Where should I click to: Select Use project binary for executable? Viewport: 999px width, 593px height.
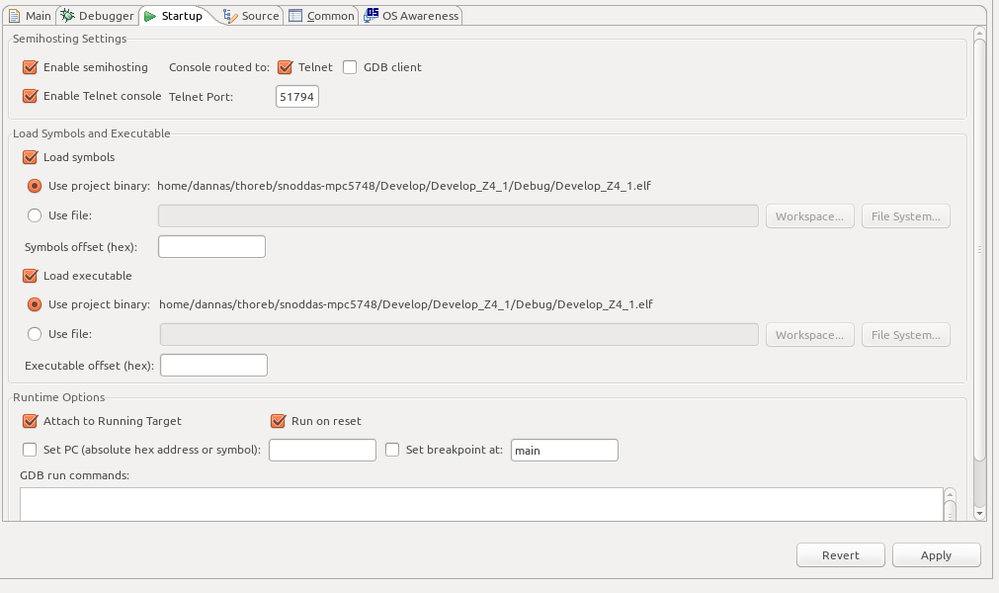tap(34, 304)
